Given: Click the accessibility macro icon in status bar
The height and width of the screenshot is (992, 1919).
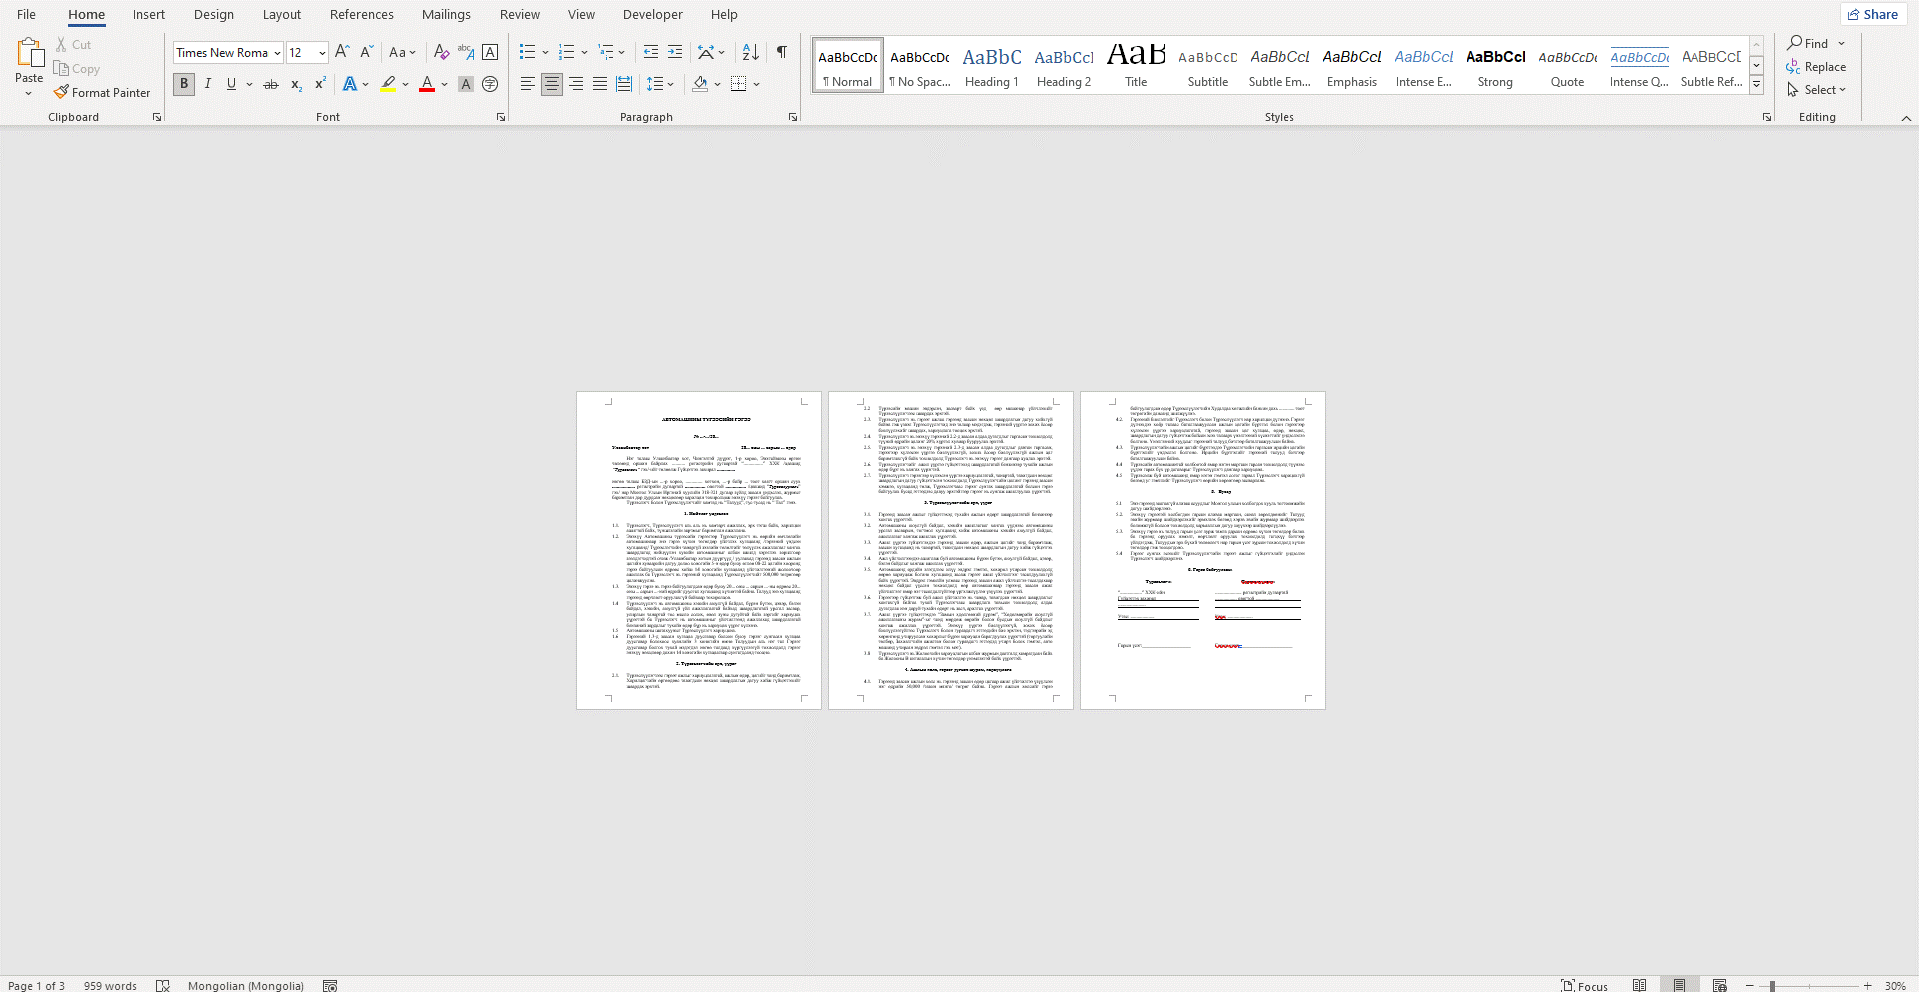Looking at the screenshot, I should click(x=330, y=985).
